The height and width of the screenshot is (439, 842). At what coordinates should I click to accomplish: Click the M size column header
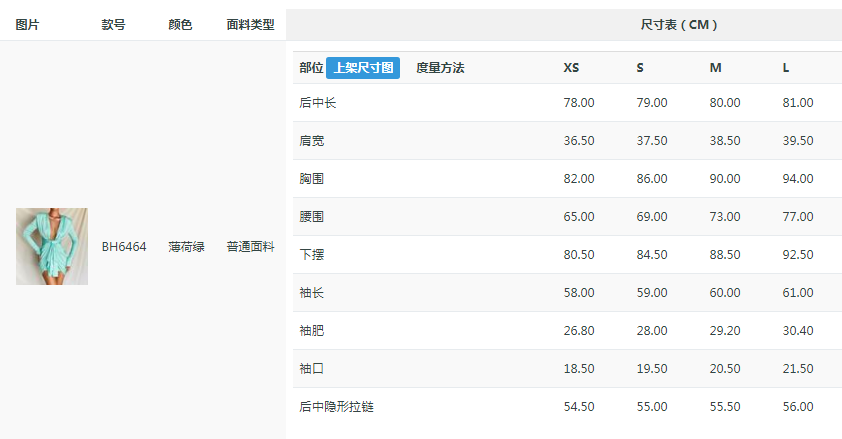tap(715, 68)
